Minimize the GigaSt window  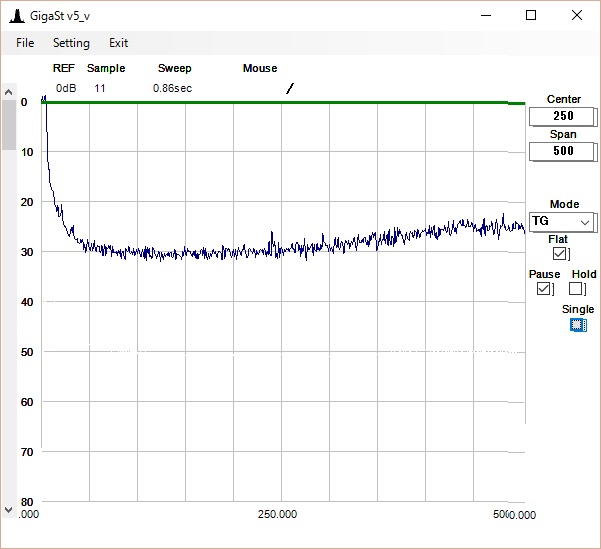click(486, 15)
